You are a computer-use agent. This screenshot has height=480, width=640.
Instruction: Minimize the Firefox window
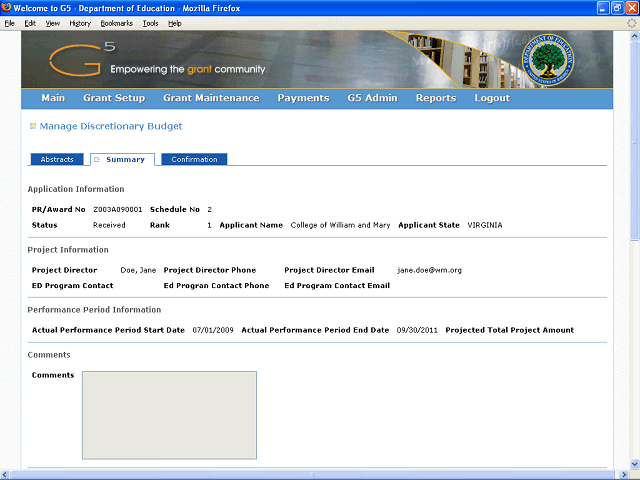(603, 8)
